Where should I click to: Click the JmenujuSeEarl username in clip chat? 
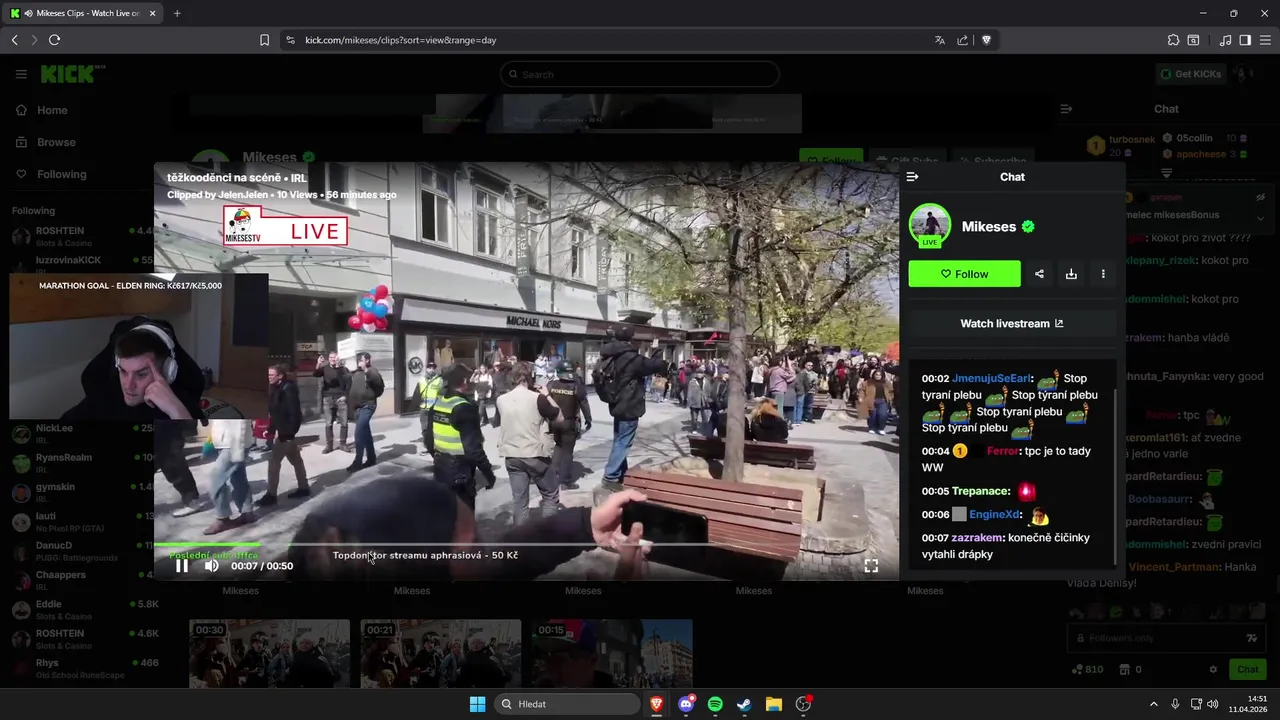pos(992,379)
